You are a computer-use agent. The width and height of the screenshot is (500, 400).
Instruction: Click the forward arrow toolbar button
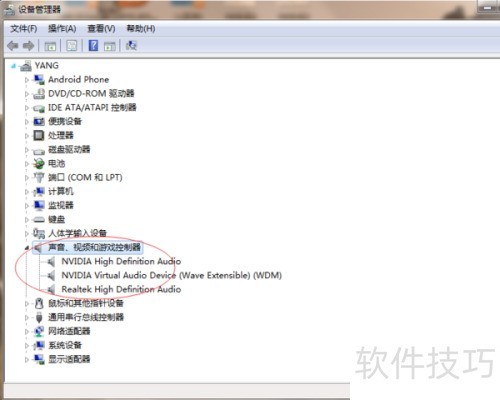28,46
